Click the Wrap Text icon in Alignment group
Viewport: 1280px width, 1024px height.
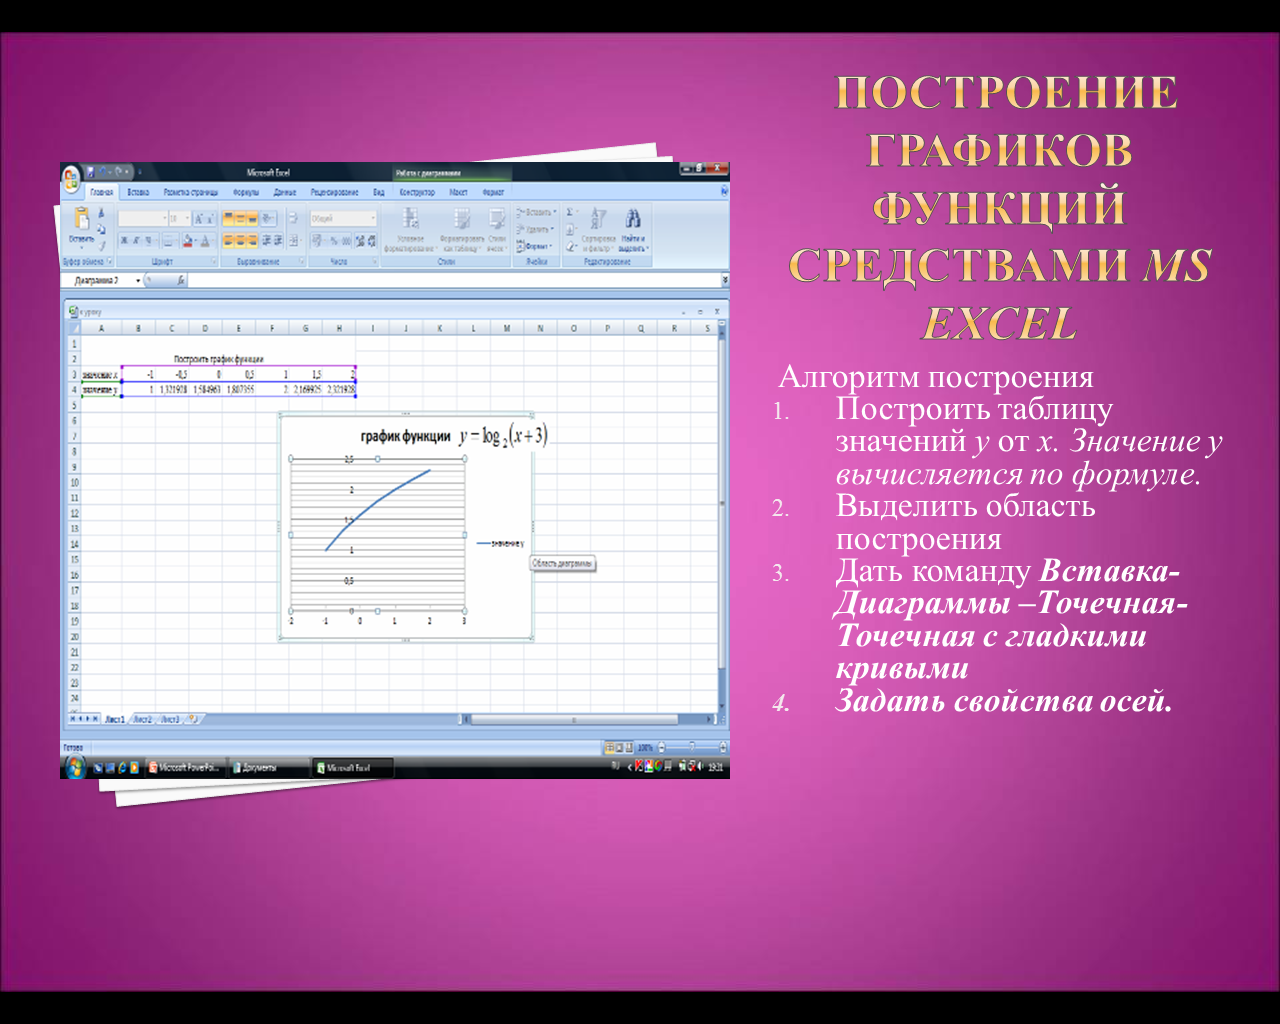[292, 218]
